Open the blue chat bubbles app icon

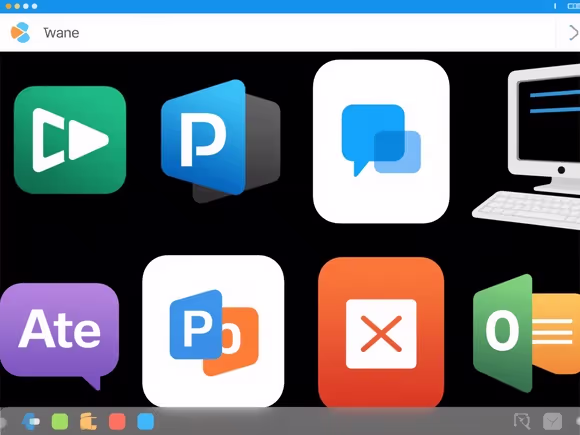coord(381,141)
